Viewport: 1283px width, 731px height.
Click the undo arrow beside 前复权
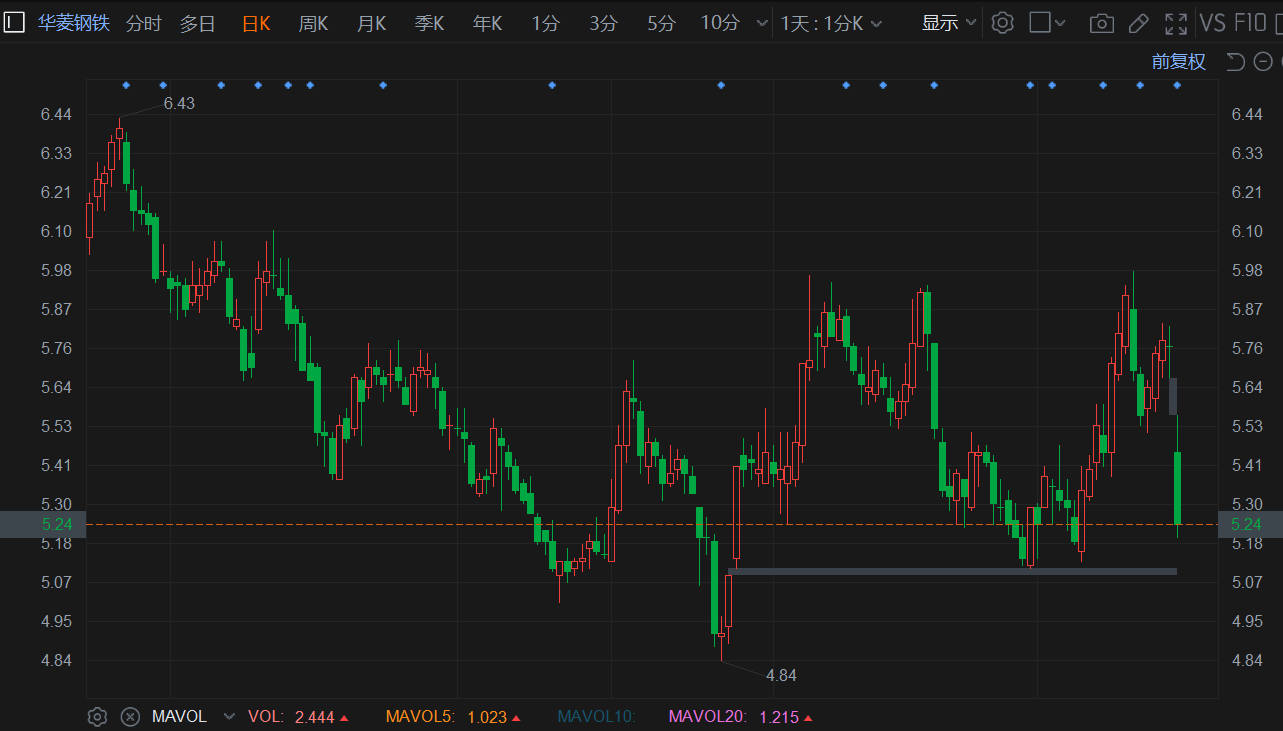click(1235, 62)
